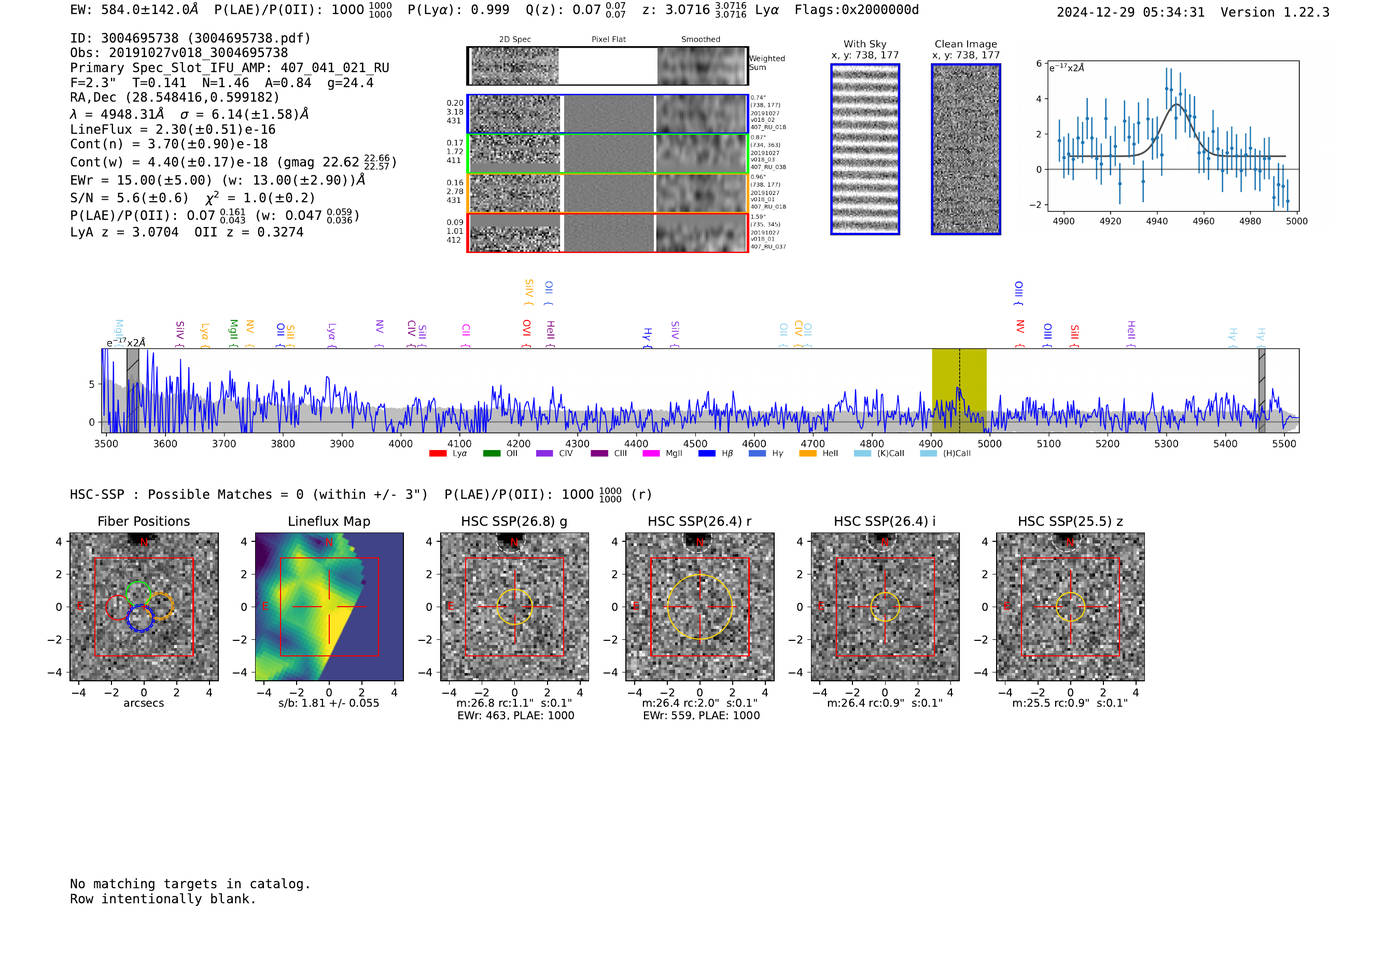Click the Gaussian emission line fit plot
This screenshot has width=1400, height=953.
[1172, 136]
